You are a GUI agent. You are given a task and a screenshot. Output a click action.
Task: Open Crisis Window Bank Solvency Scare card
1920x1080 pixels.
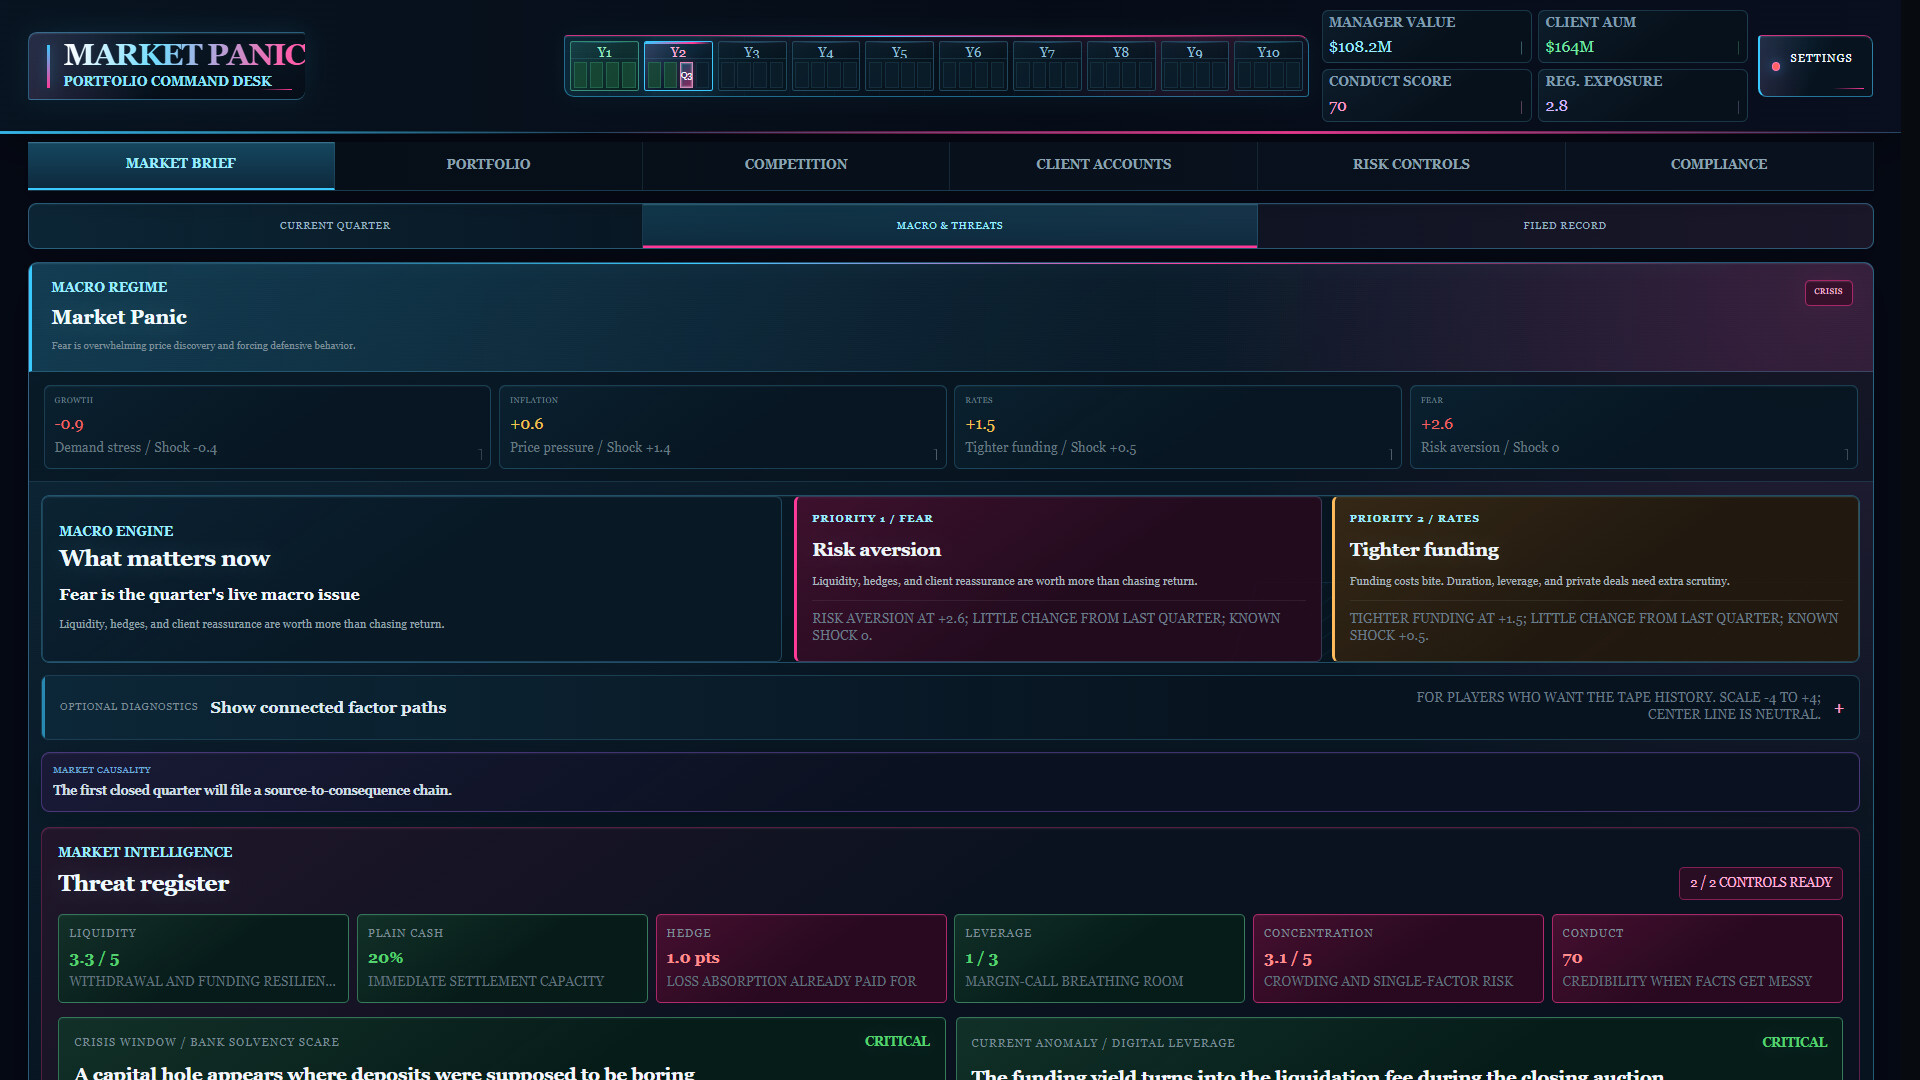click(502, 1049)
